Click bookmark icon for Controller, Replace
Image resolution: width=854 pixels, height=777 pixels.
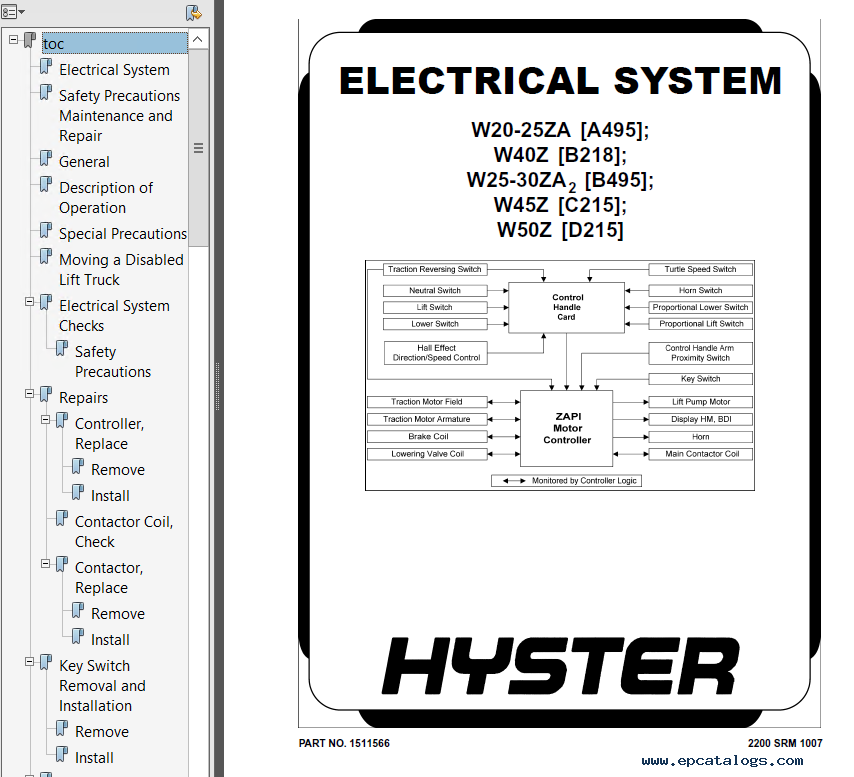click(62, 421)
